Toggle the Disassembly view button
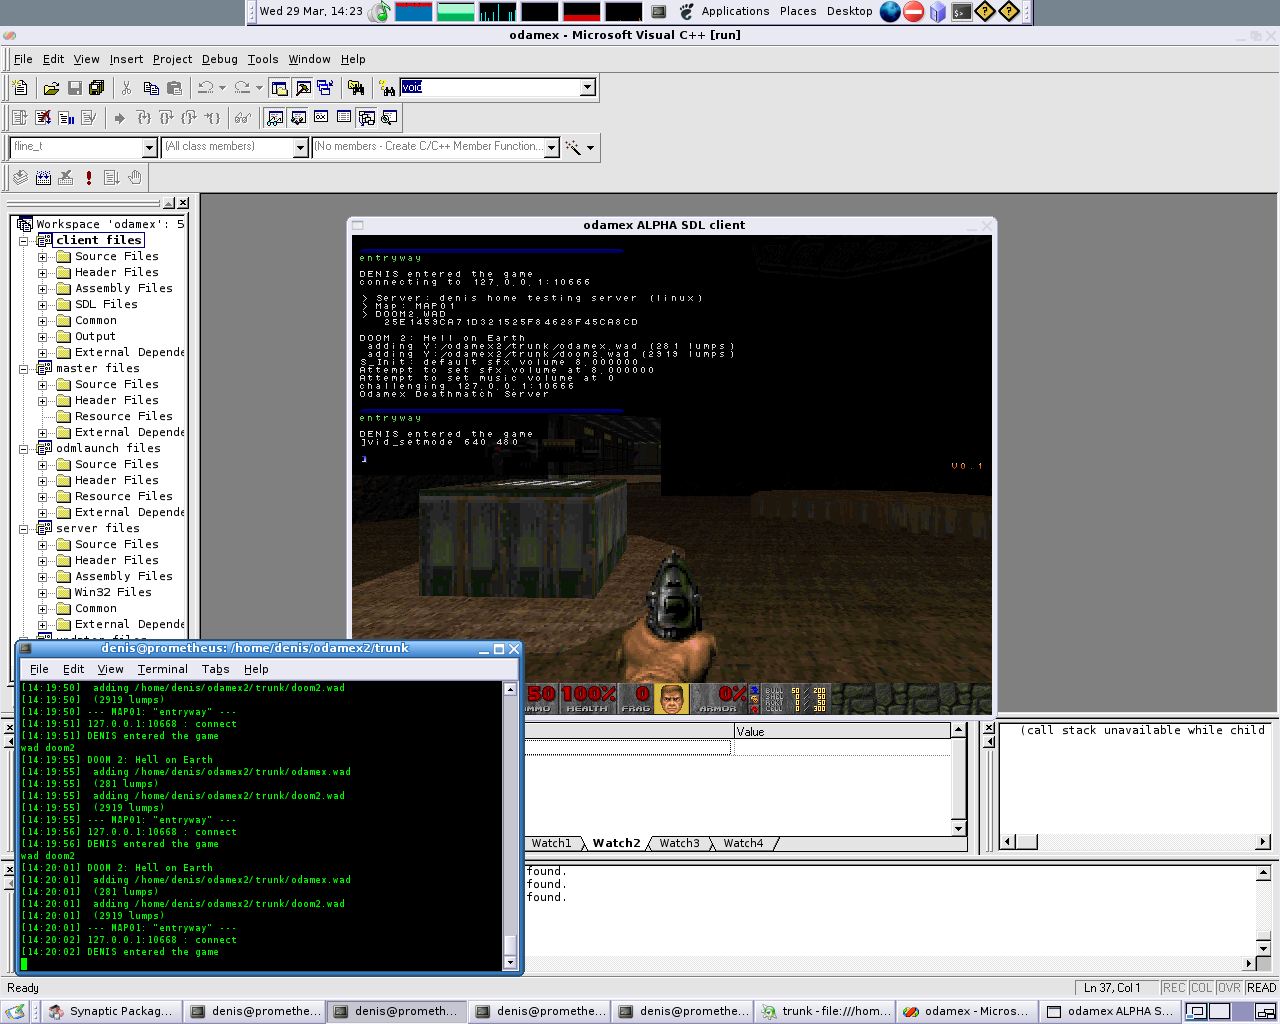 pyautogui.click(x=390, y=118)
